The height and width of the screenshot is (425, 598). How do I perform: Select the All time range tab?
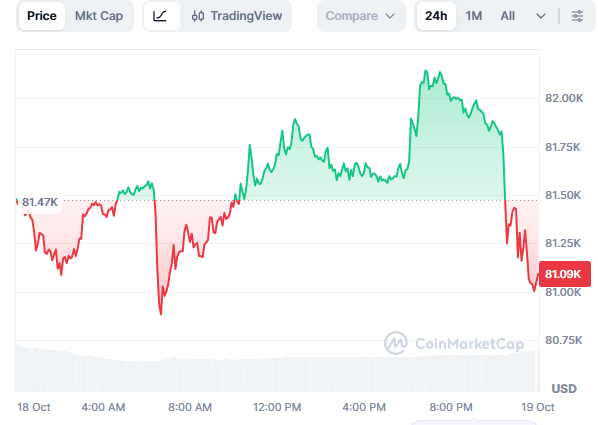[x=507, y=16]
